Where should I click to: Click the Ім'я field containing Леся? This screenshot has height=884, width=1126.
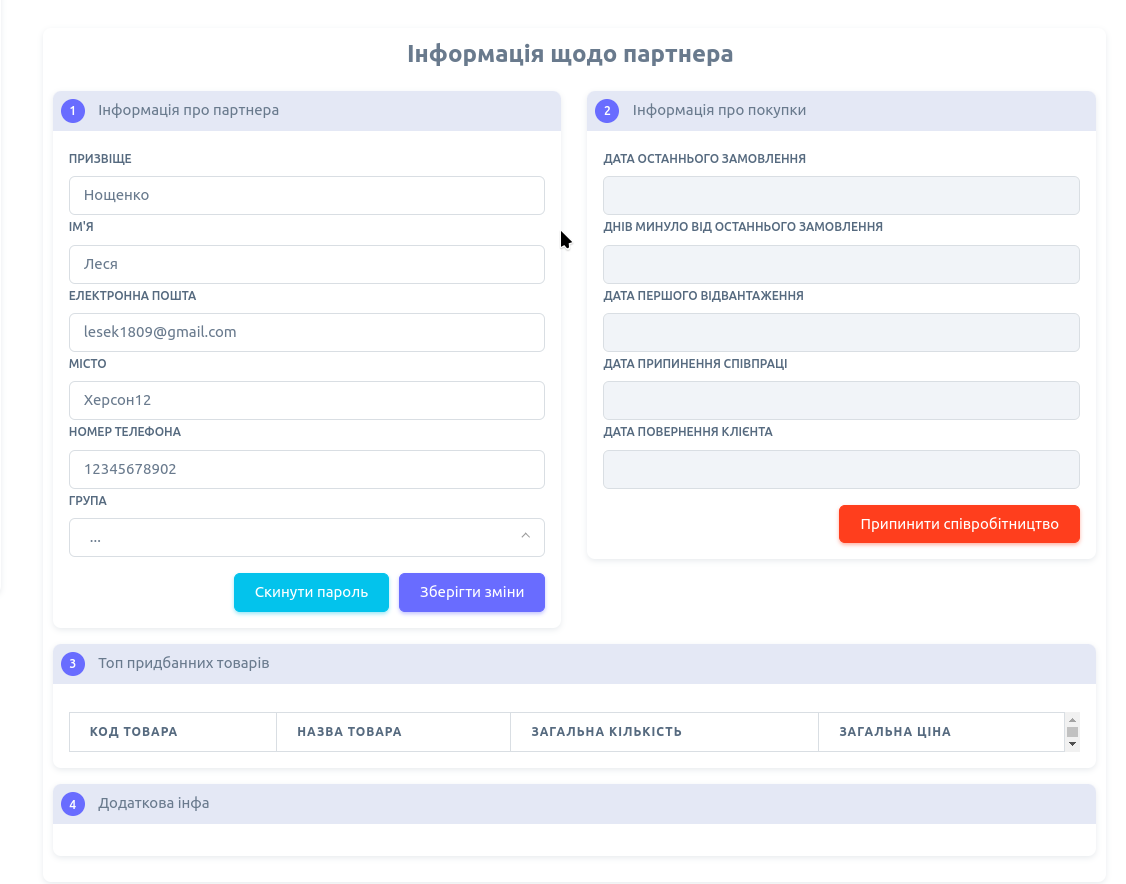coord(306,265)
